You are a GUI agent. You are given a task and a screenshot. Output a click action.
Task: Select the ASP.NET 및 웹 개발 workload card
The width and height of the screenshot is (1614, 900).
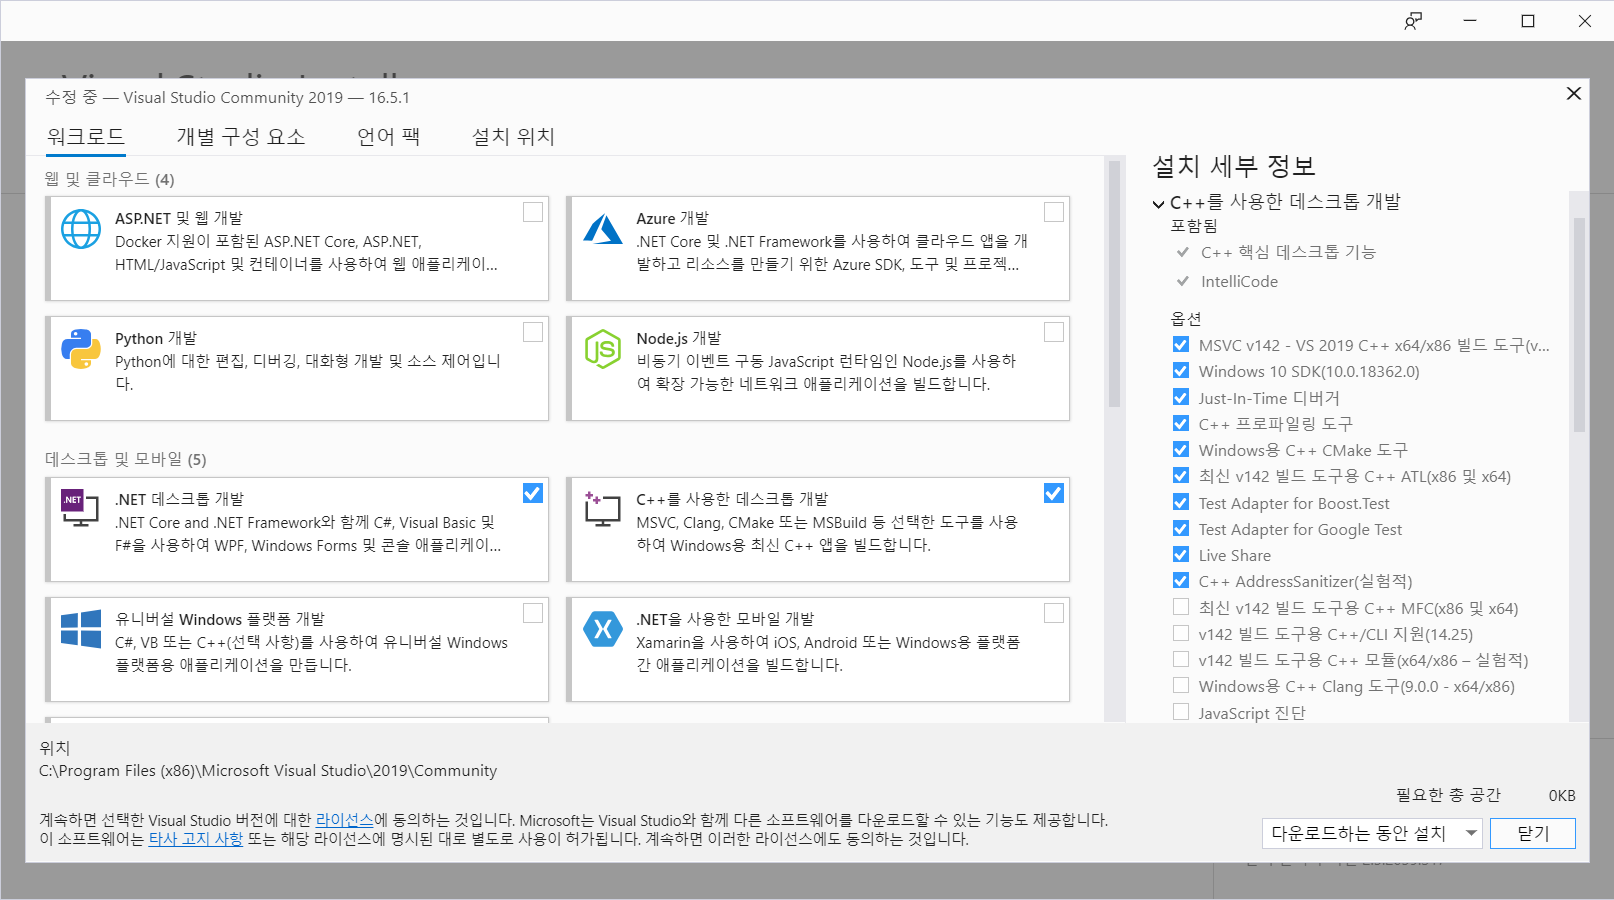point(298,248)
